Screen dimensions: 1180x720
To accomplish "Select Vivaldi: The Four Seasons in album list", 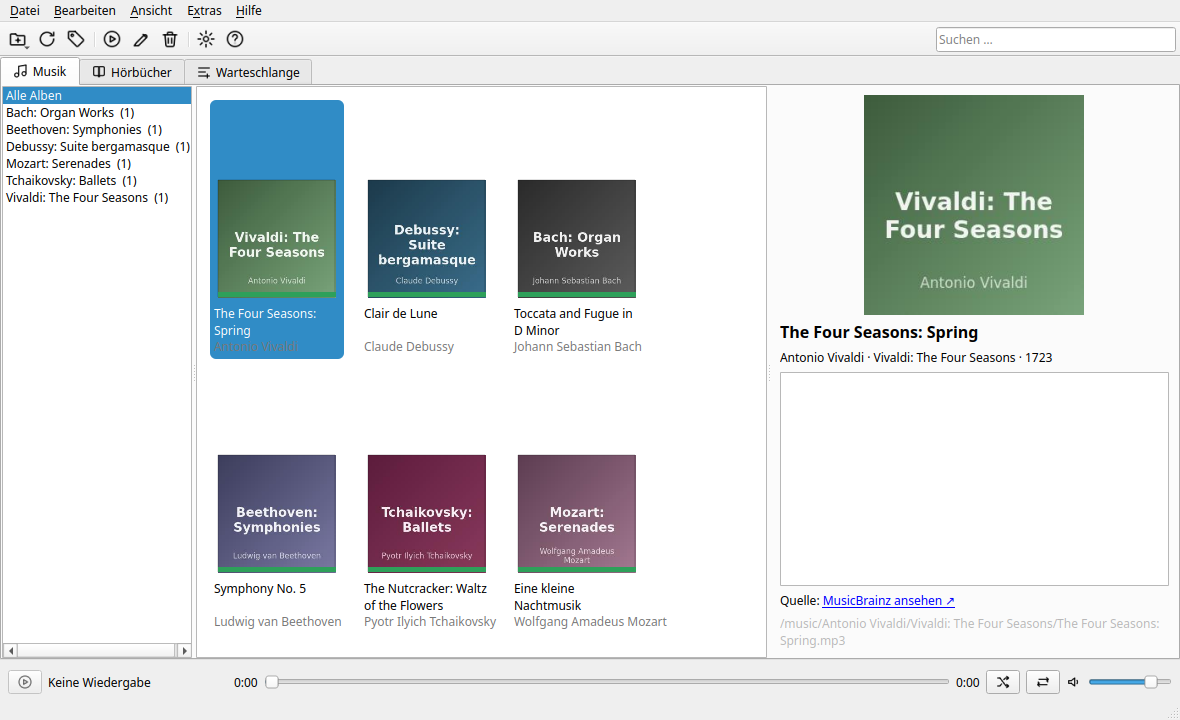I will pyautogui.click(x=97, y=198).
